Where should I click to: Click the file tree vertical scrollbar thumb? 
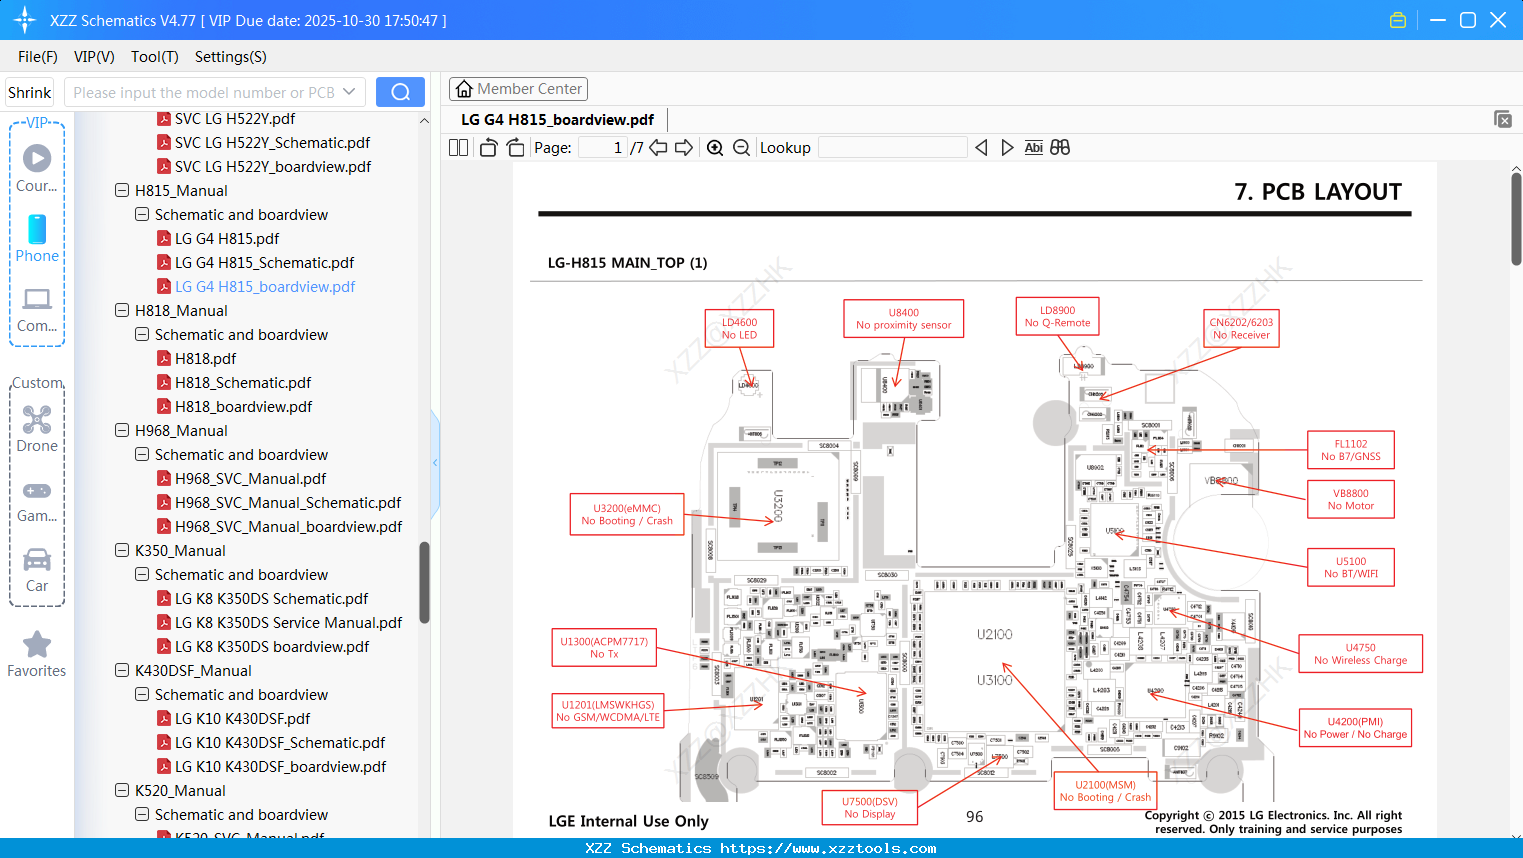coord(424,582)
